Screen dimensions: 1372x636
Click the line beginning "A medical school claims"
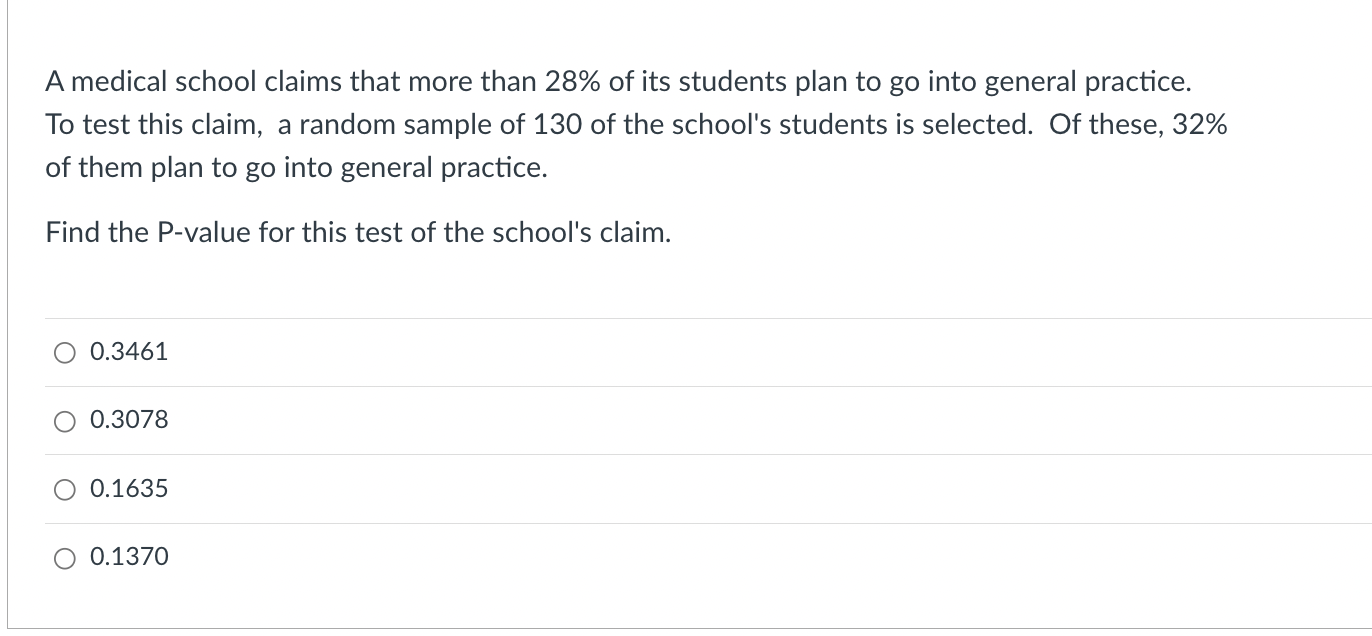618,82
